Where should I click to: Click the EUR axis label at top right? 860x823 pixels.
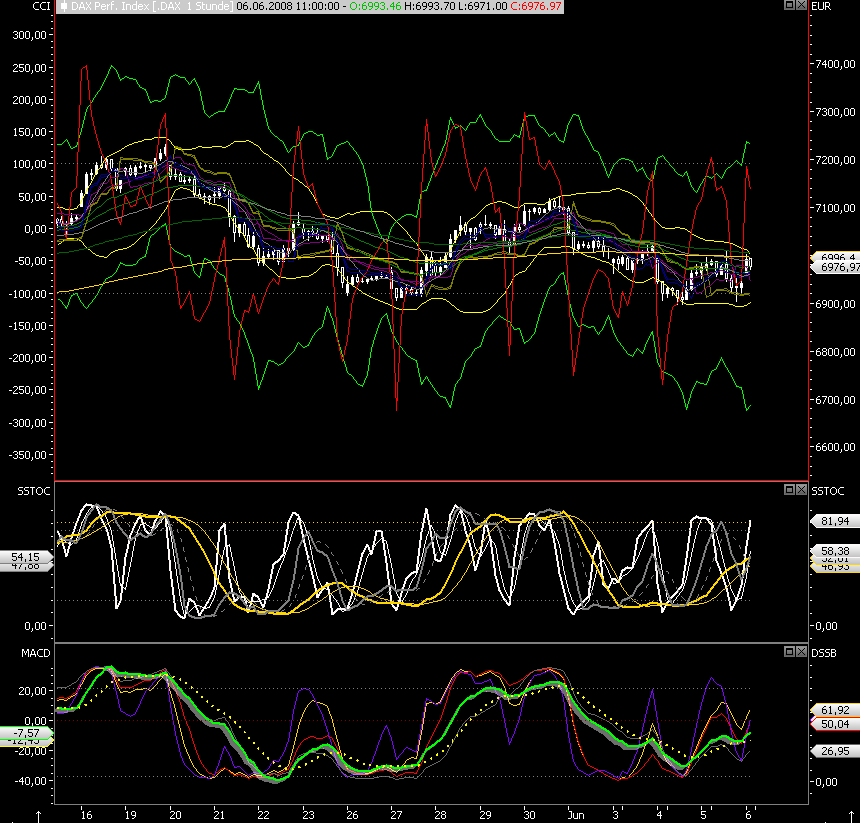click(821, 7)
